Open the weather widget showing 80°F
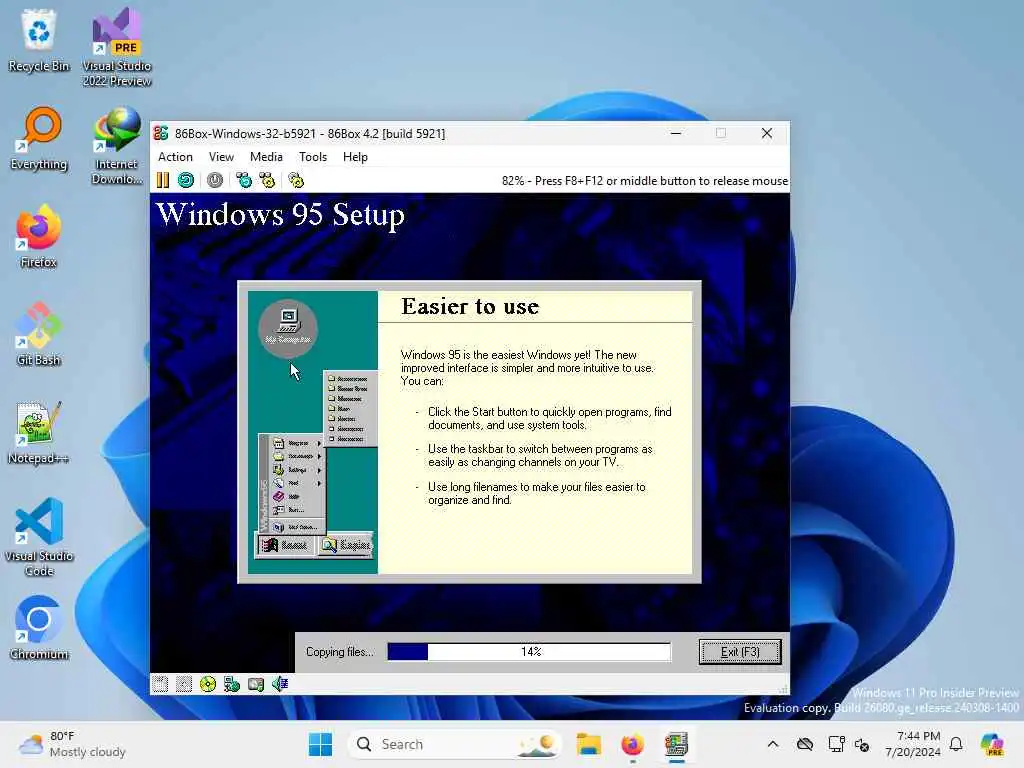The height and width of the screenshot is (768, 1024). (x=72, y=744)
